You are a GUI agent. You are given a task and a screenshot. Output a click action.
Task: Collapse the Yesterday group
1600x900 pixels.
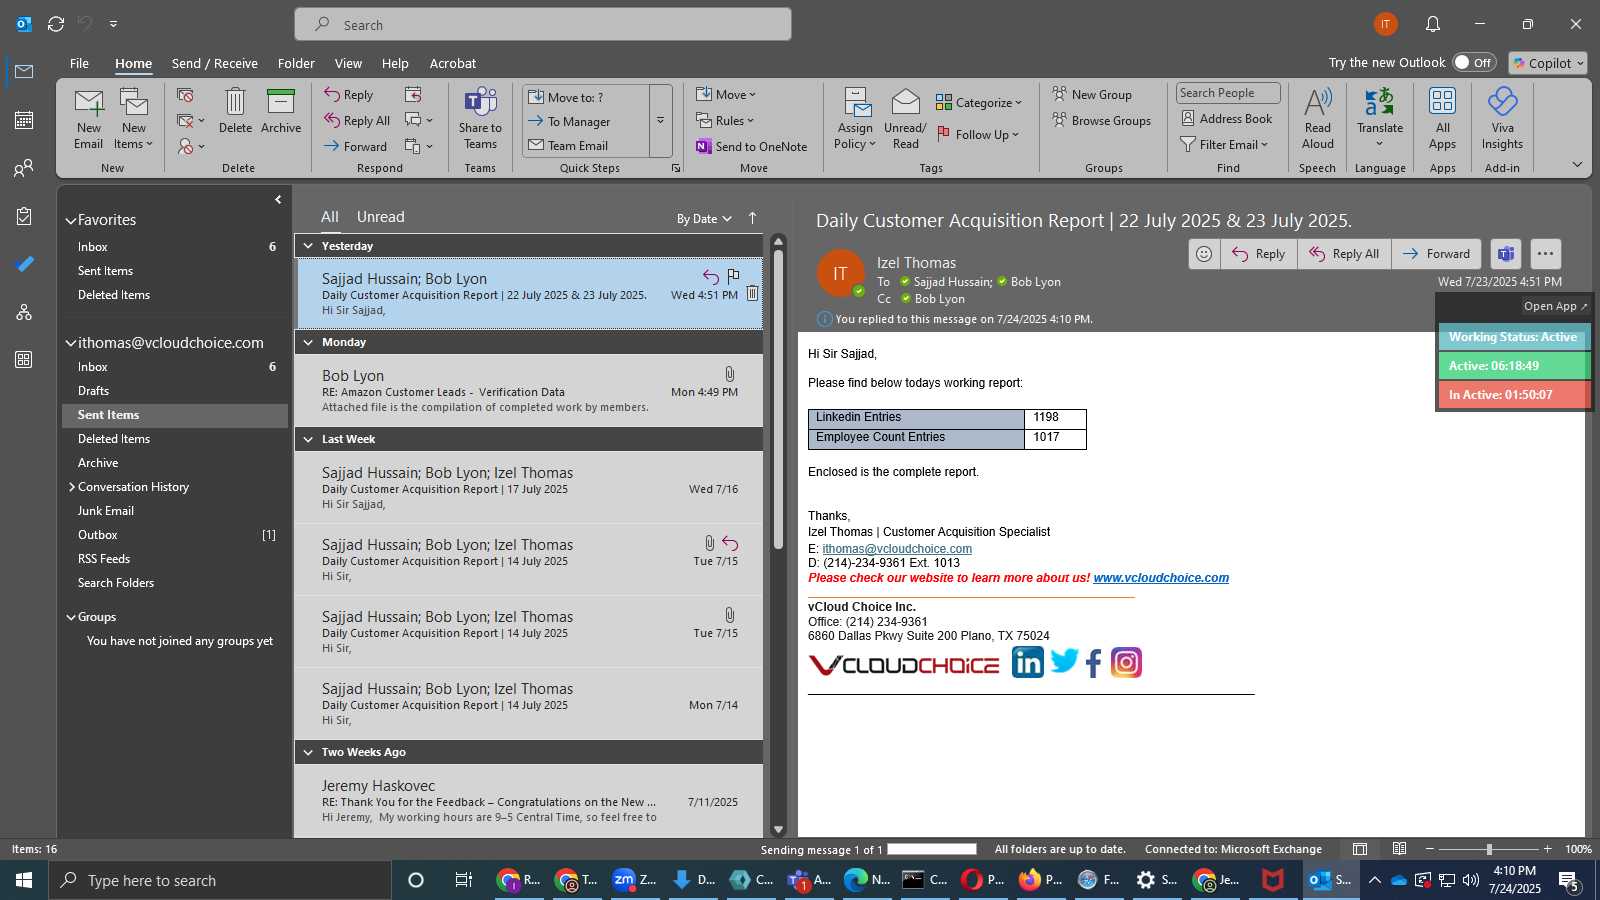pos(308,246)
